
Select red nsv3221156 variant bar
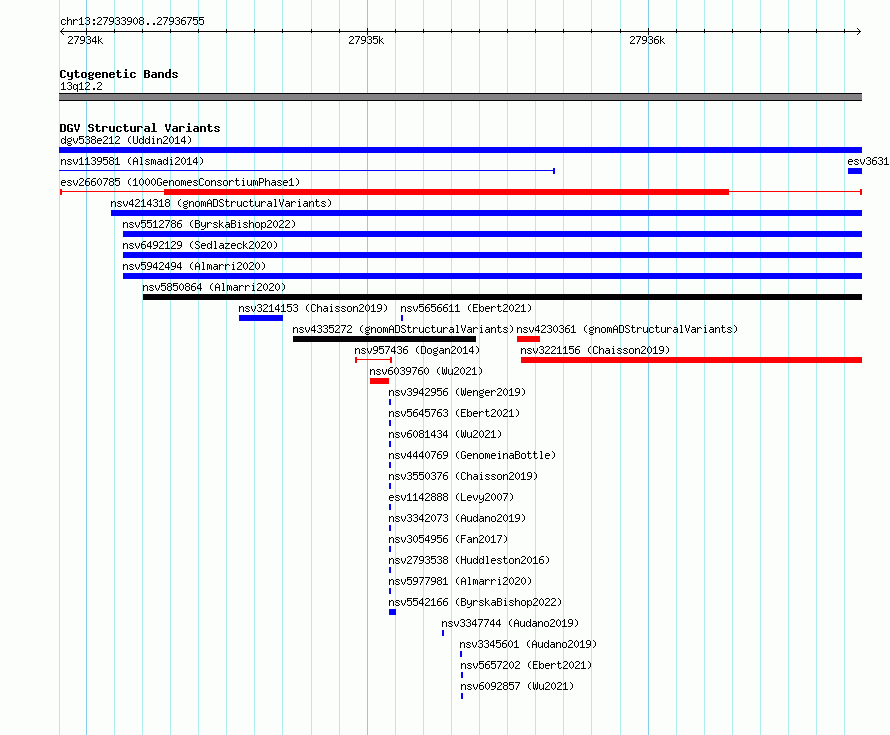691,360
